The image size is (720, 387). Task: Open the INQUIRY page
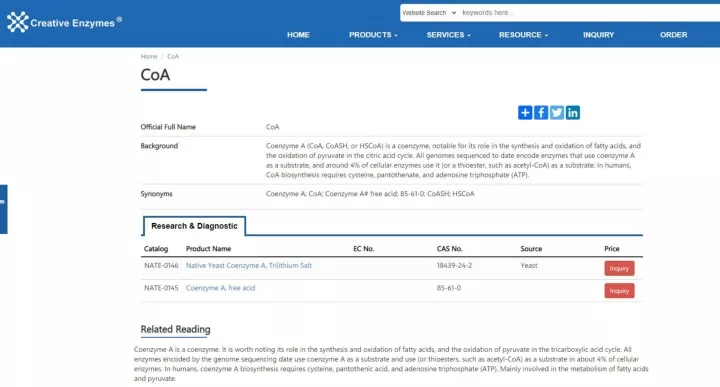click(598, 35)
